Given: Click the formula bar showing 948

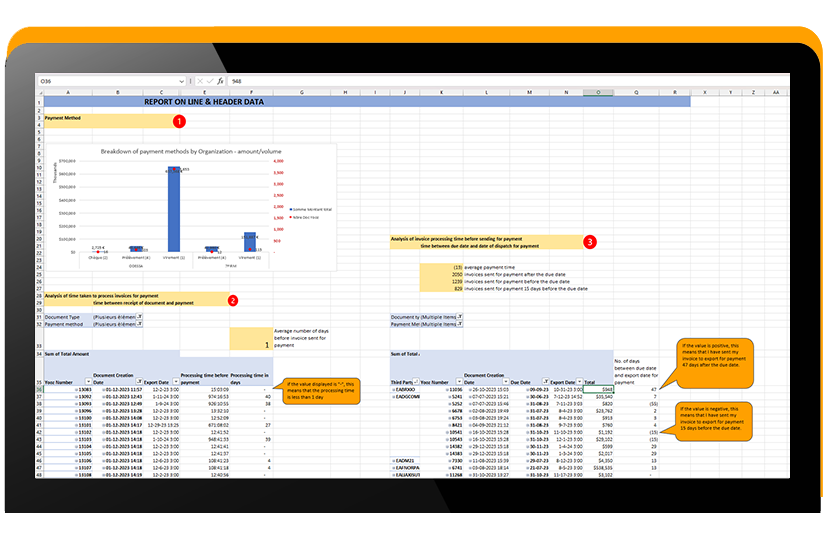Looking at the screenshot, I should tap(508, 81).
